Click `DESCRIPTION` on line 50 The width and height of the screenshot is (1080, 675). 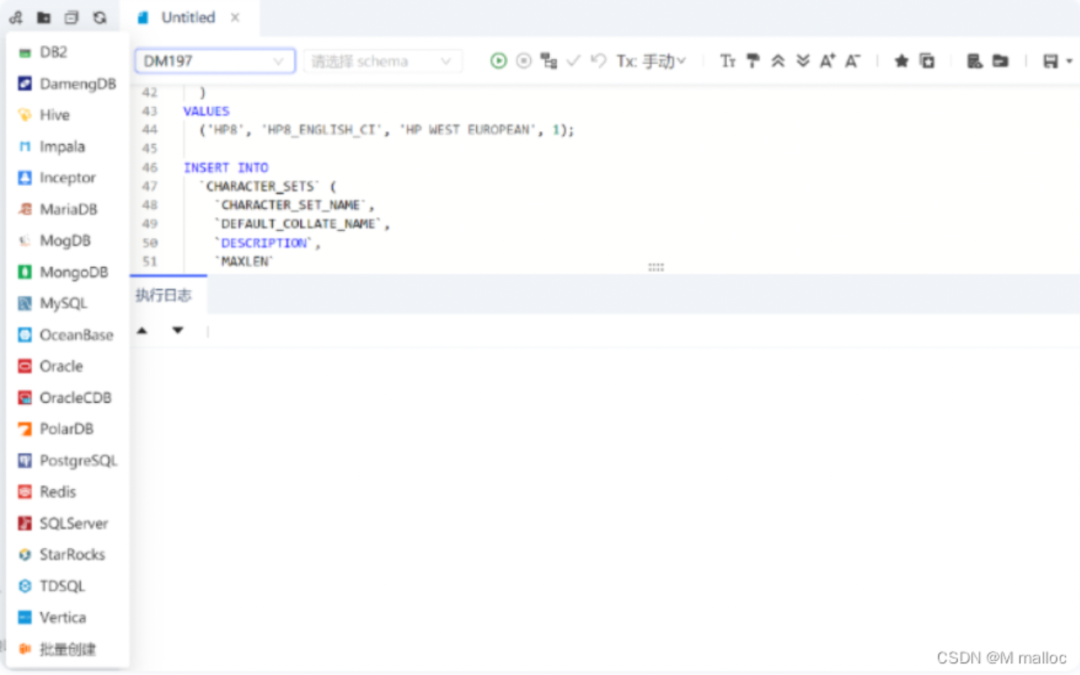coord(263,242)
